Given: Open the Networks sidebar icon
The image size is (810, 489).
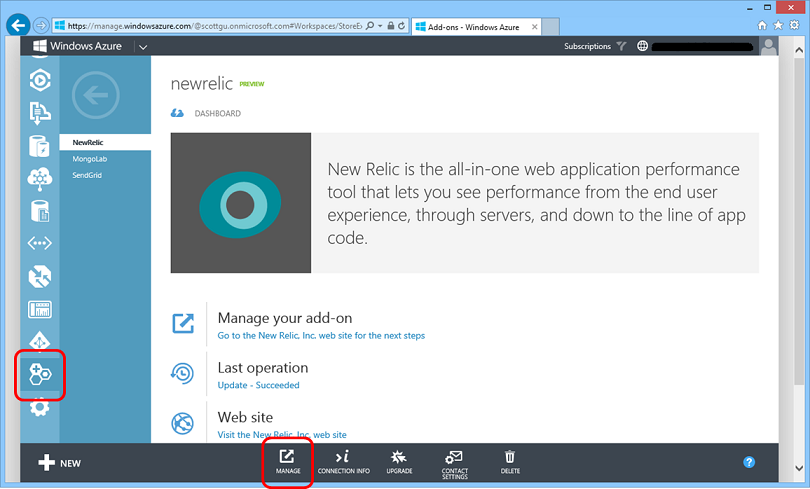Looking at the screenshot, I should pos(40,243).
